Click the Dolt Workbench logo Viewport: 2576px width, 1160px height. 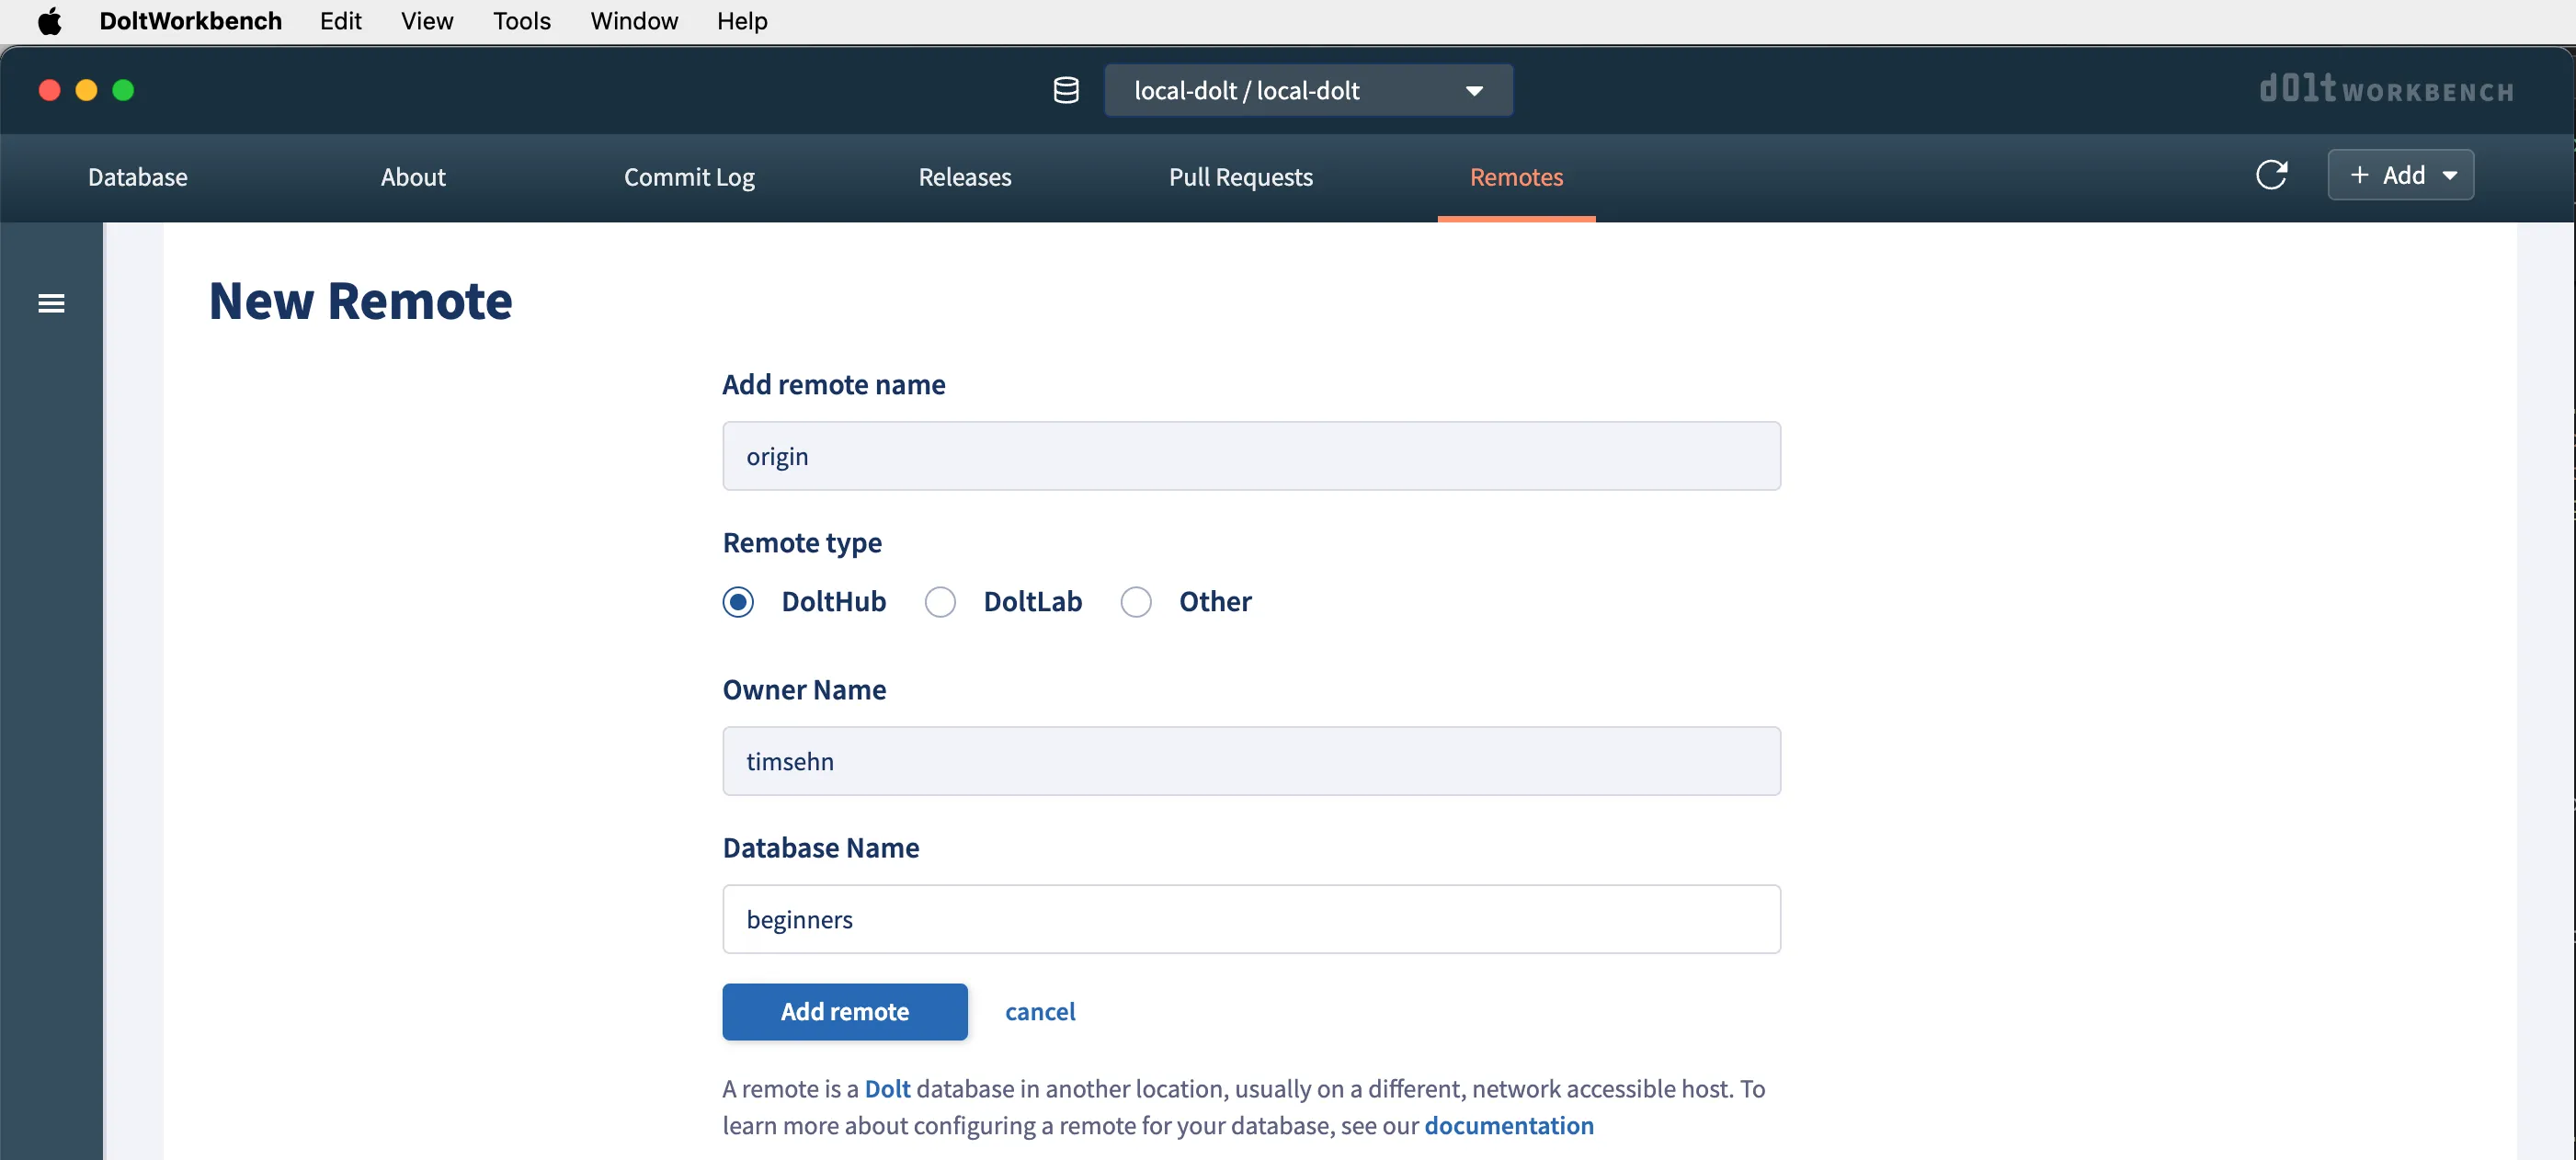coord(2386,90)
